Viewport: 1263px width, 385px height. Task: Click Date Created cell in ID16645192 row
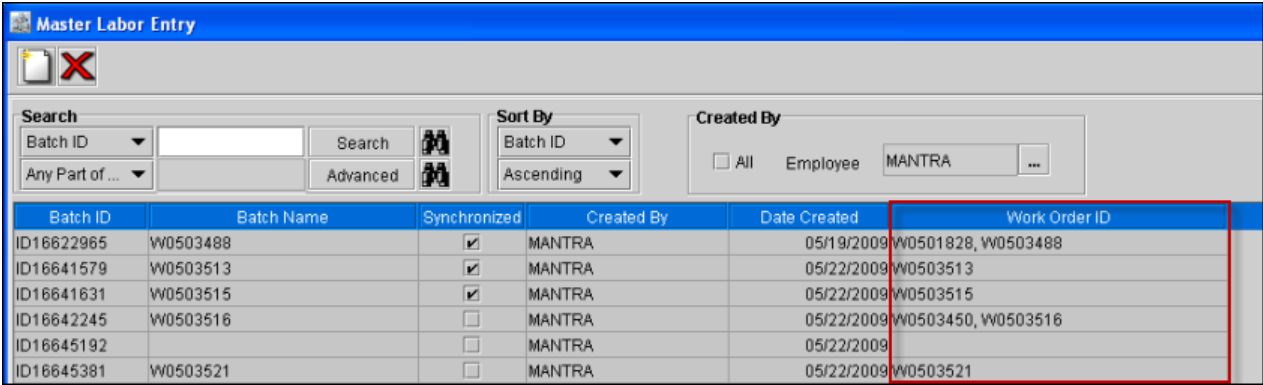[809, 346]
